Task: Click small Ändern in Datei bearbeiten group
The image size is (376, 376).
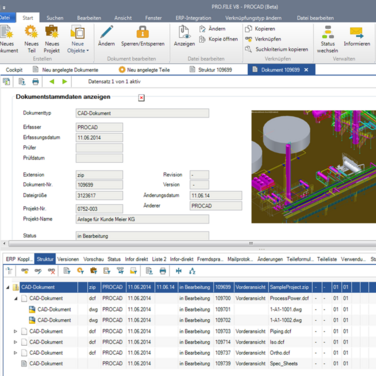Action: pos(212,29)
